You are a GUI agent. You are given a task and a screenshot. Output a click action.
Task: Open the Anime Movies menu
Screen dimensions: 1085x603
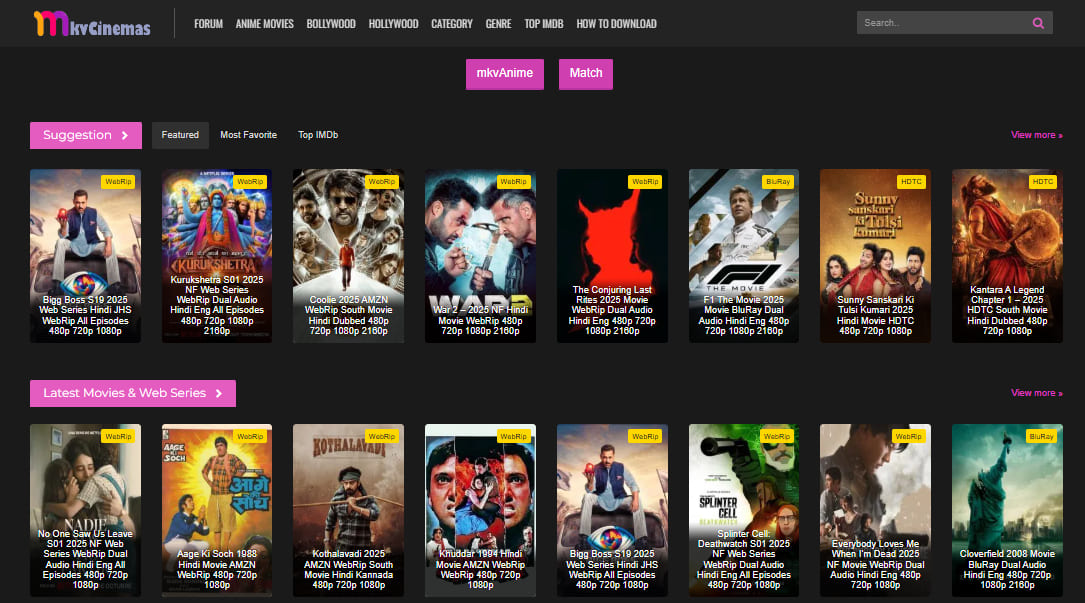click(x=264, y=24)
